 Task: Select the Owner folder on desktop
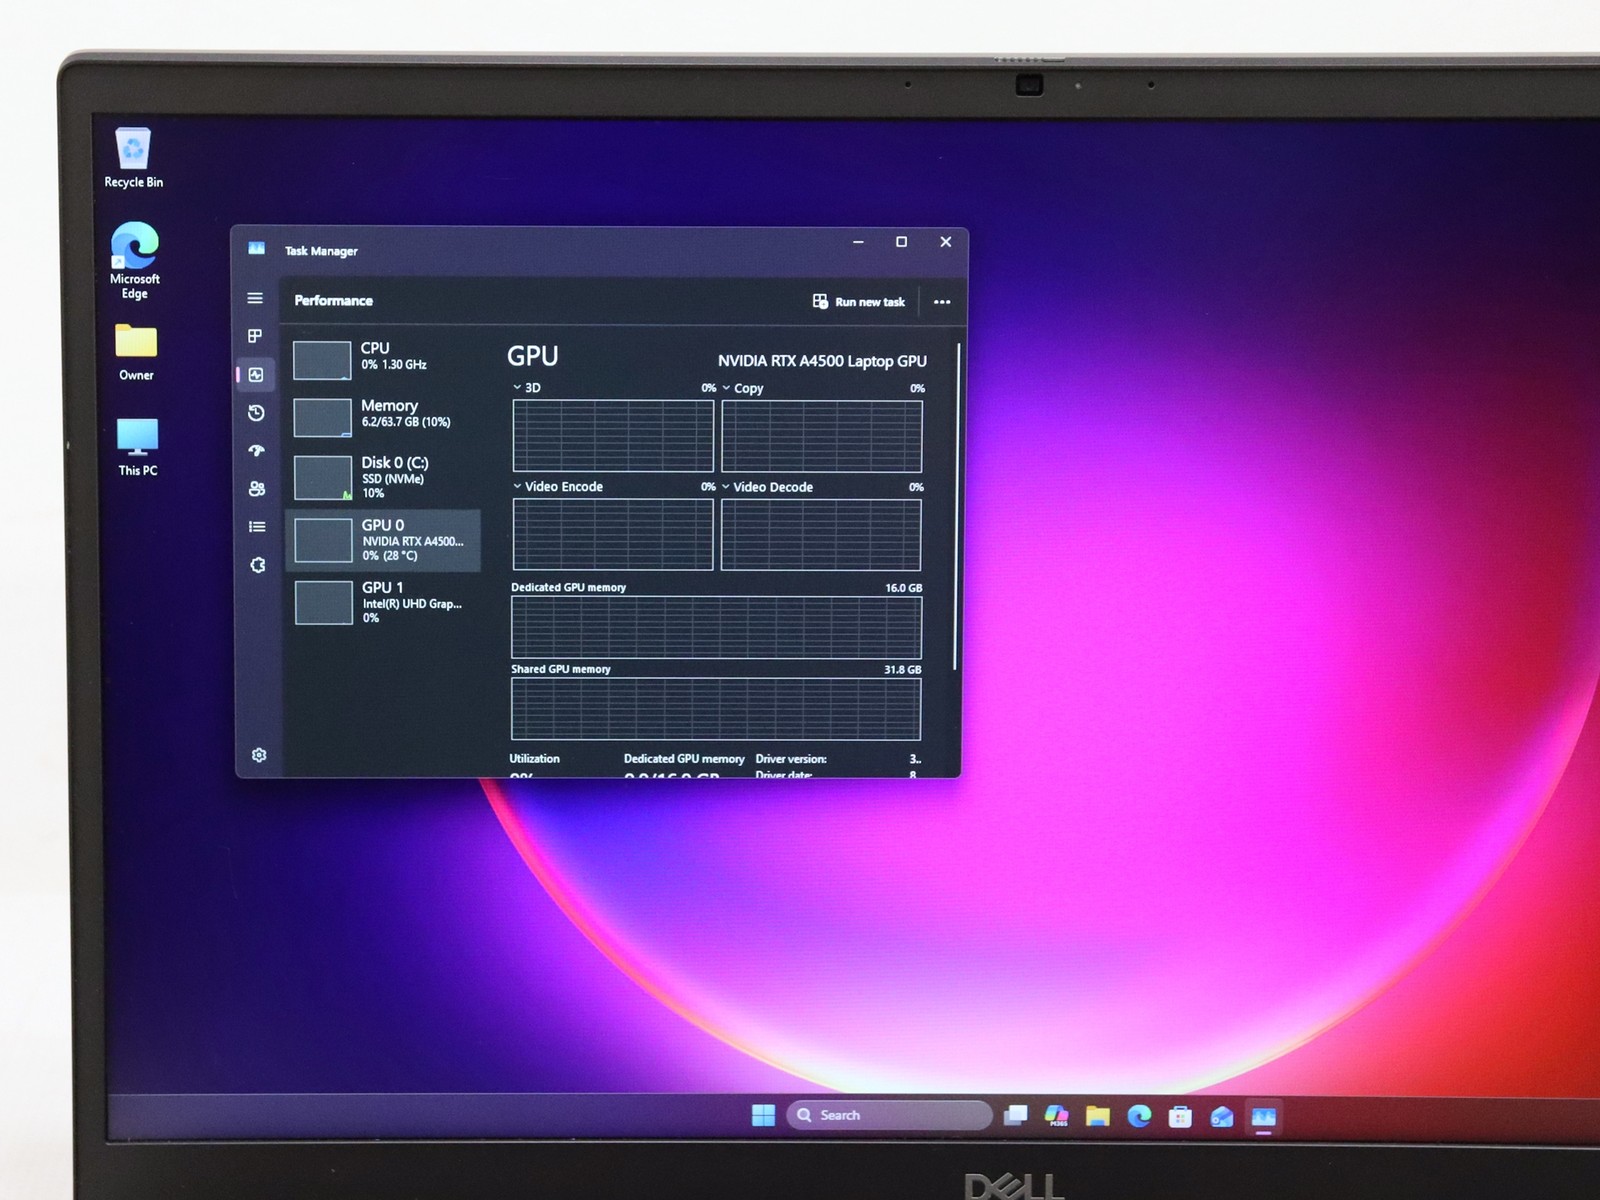(x=136, y=352)
